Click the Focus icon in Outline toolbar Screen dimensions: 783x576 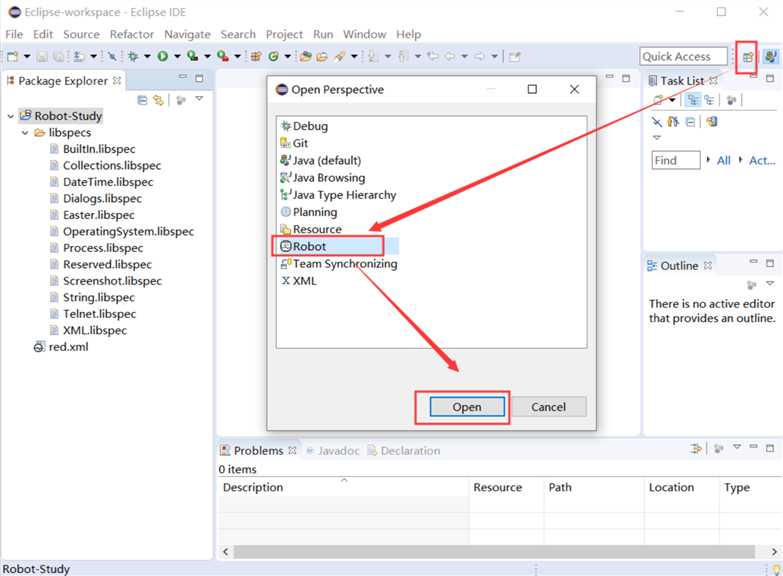pyautogui.click(x=752, y=285)
